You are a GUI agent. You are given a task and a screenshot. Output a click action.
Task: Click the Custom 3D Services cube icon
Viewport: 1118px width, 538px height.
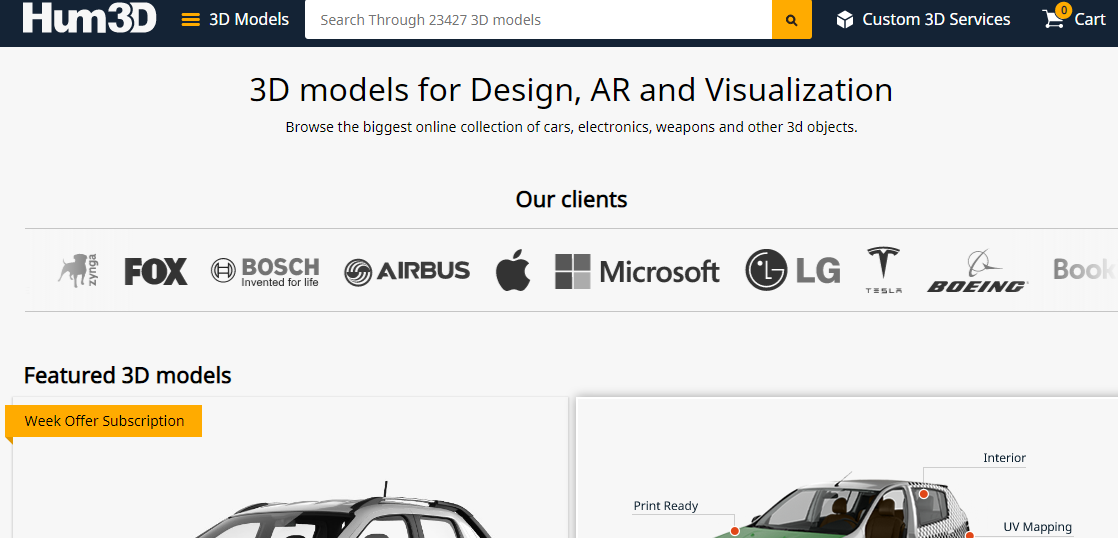pos(845,20)
